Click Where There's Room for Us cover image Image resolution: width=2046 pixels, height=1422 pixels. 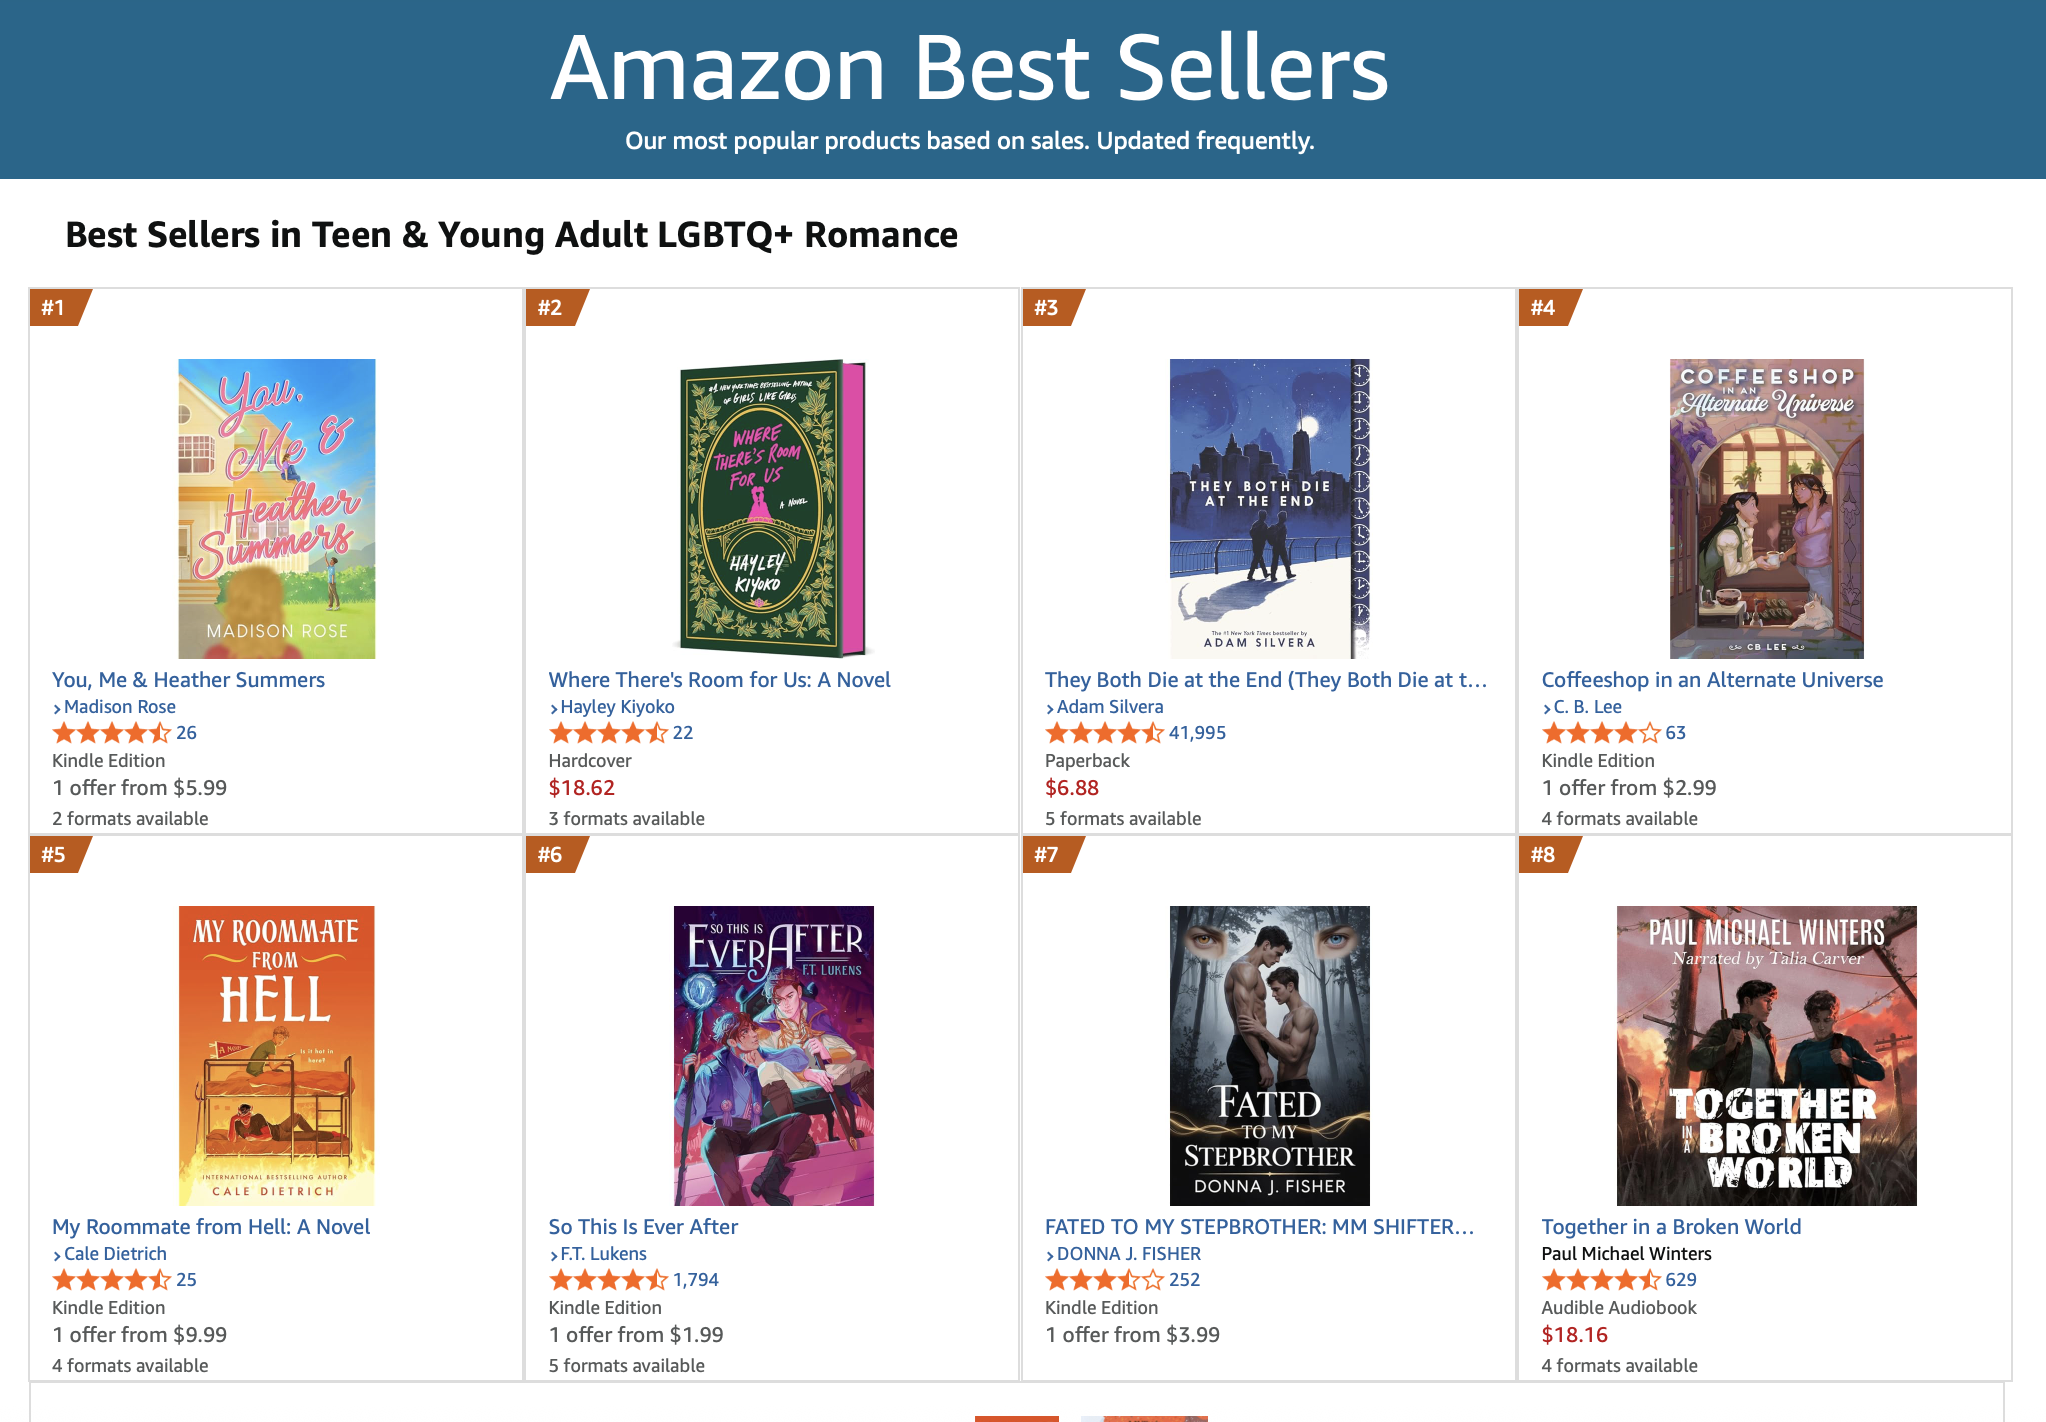[x=772, y=508]
